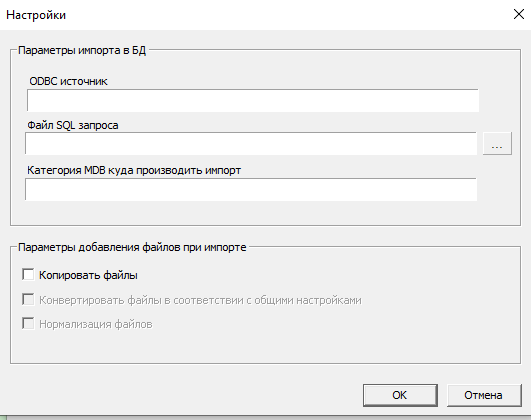Viewport: 531px width, 420px height.
Task: Click the ODBC источник label
Action: [x=68, y=81]
